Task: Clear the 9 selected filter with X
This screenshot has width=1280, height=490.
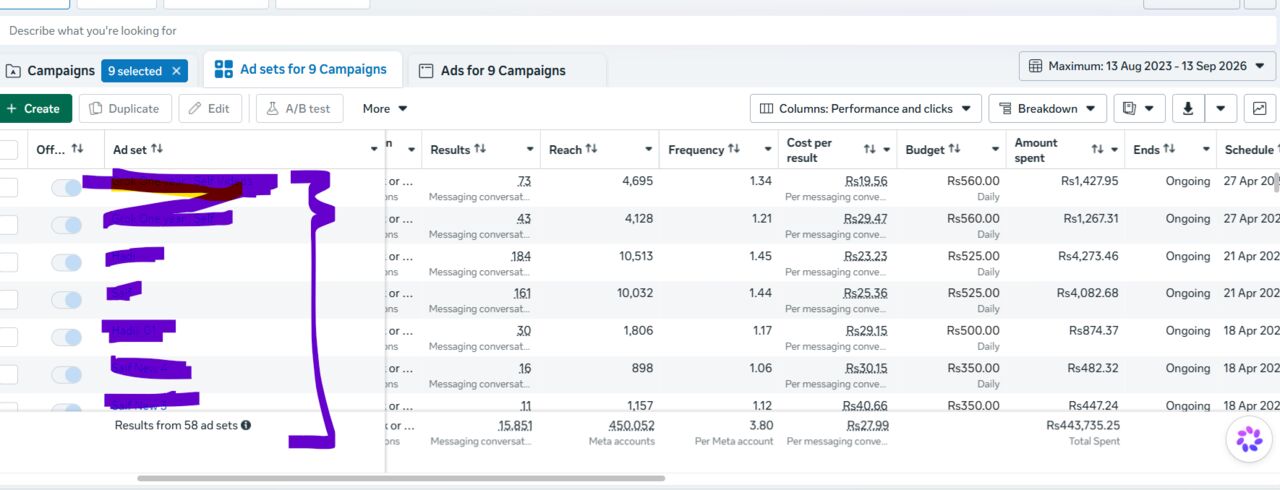Action: pyautogui.click(x=176, y=71)
